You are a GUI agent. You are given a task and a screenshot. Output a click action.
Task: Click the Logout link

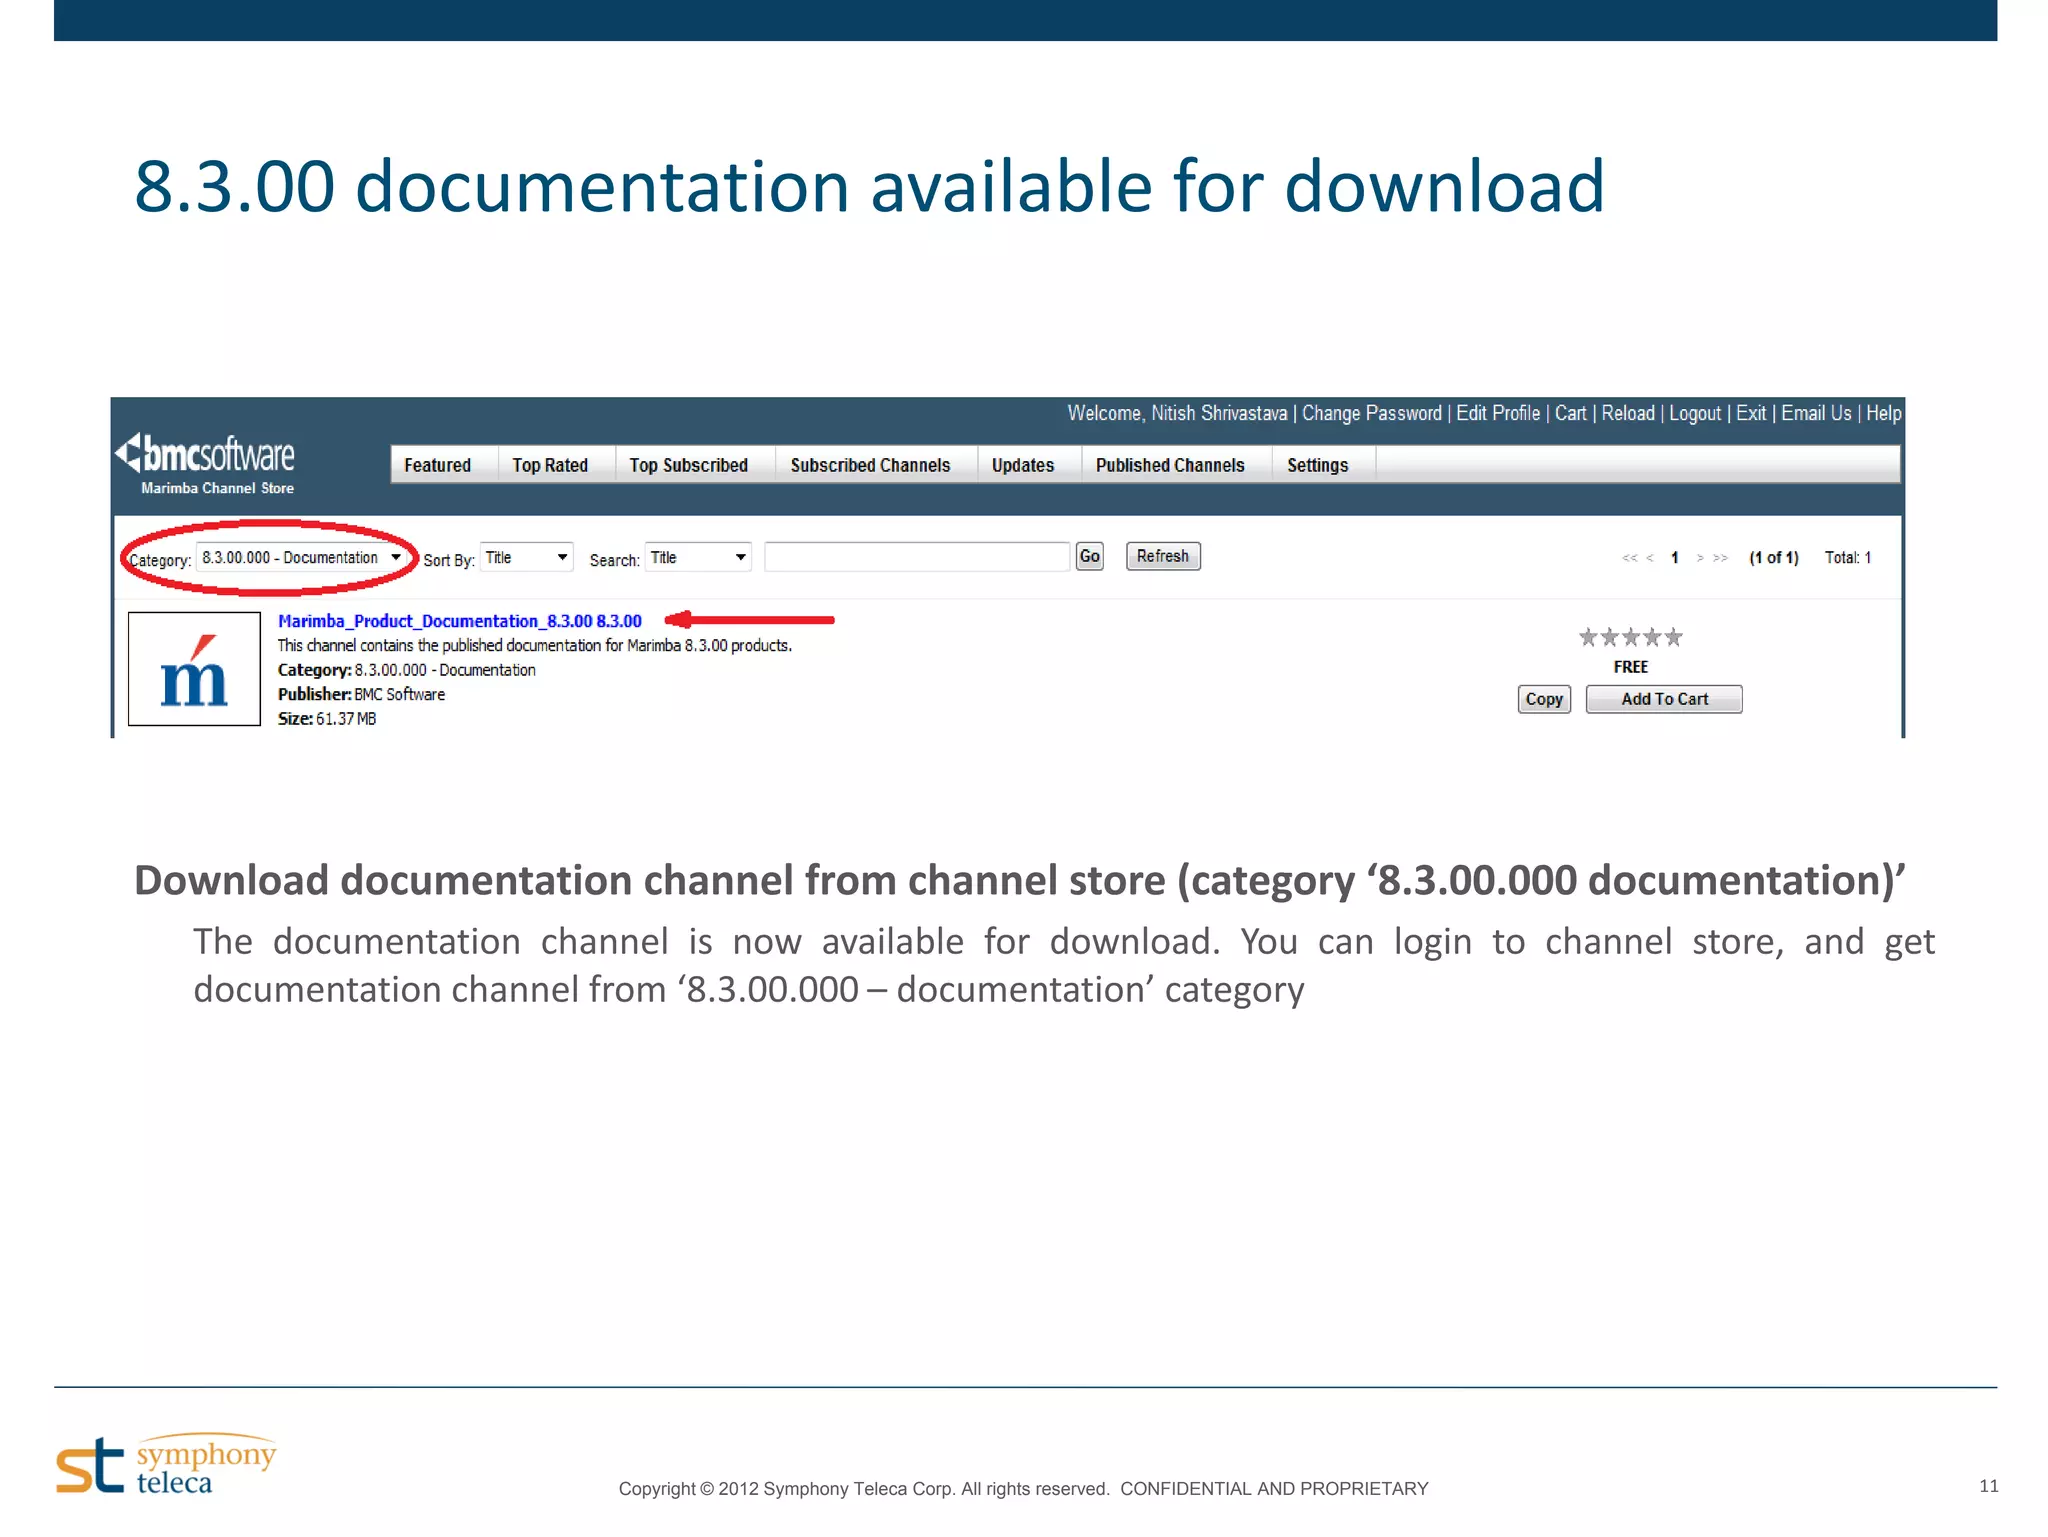(1695, 413)
